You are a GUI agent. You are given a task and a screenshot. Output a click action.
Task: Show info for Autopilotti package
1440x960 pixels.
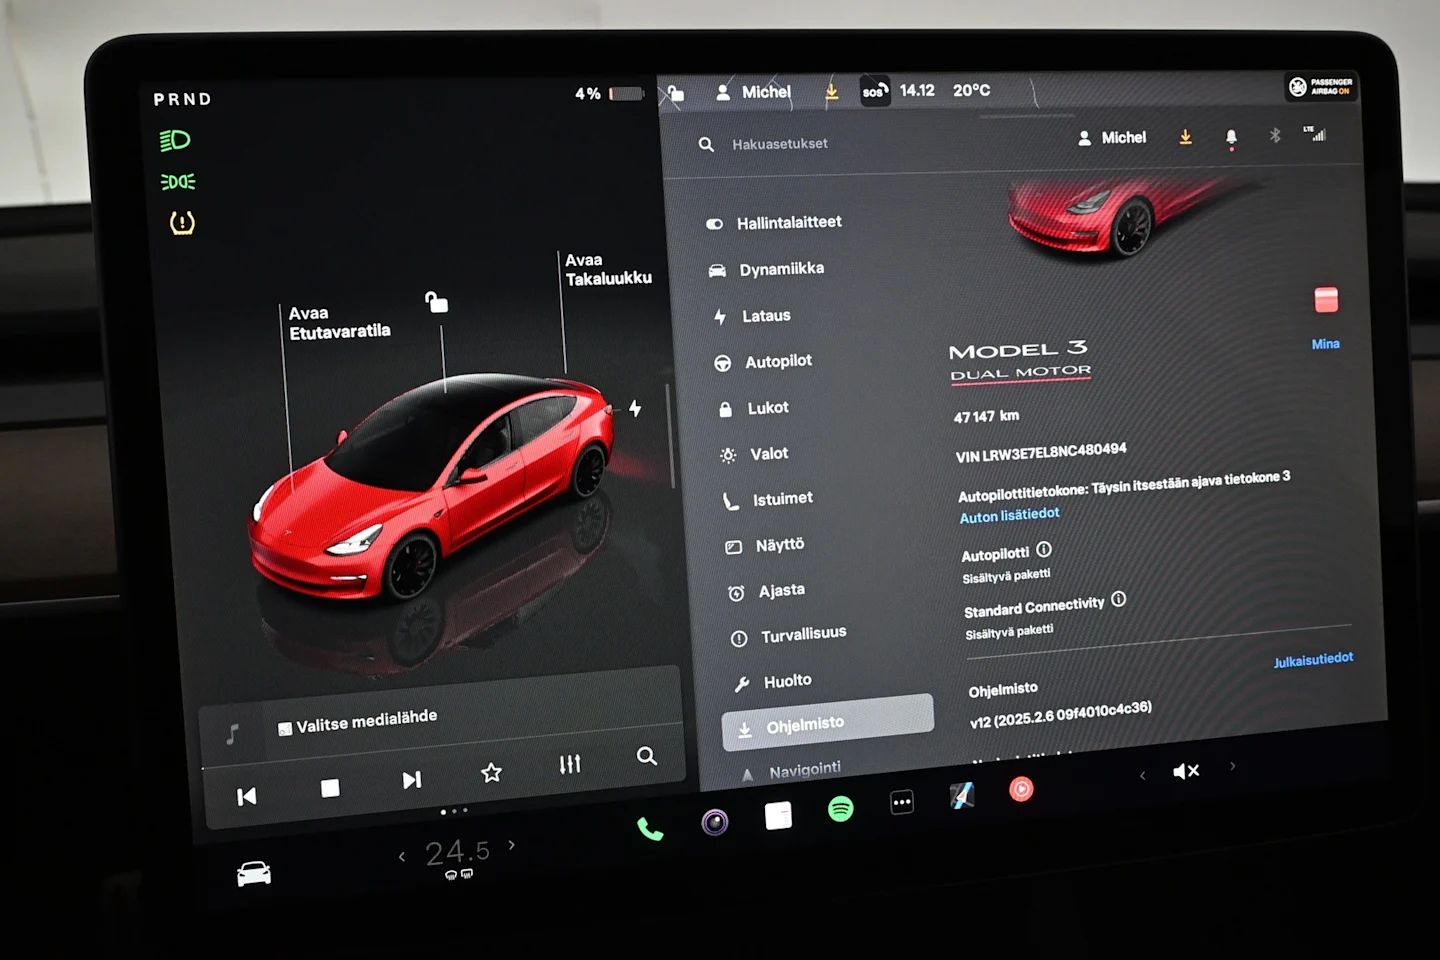click(1044, 549)
